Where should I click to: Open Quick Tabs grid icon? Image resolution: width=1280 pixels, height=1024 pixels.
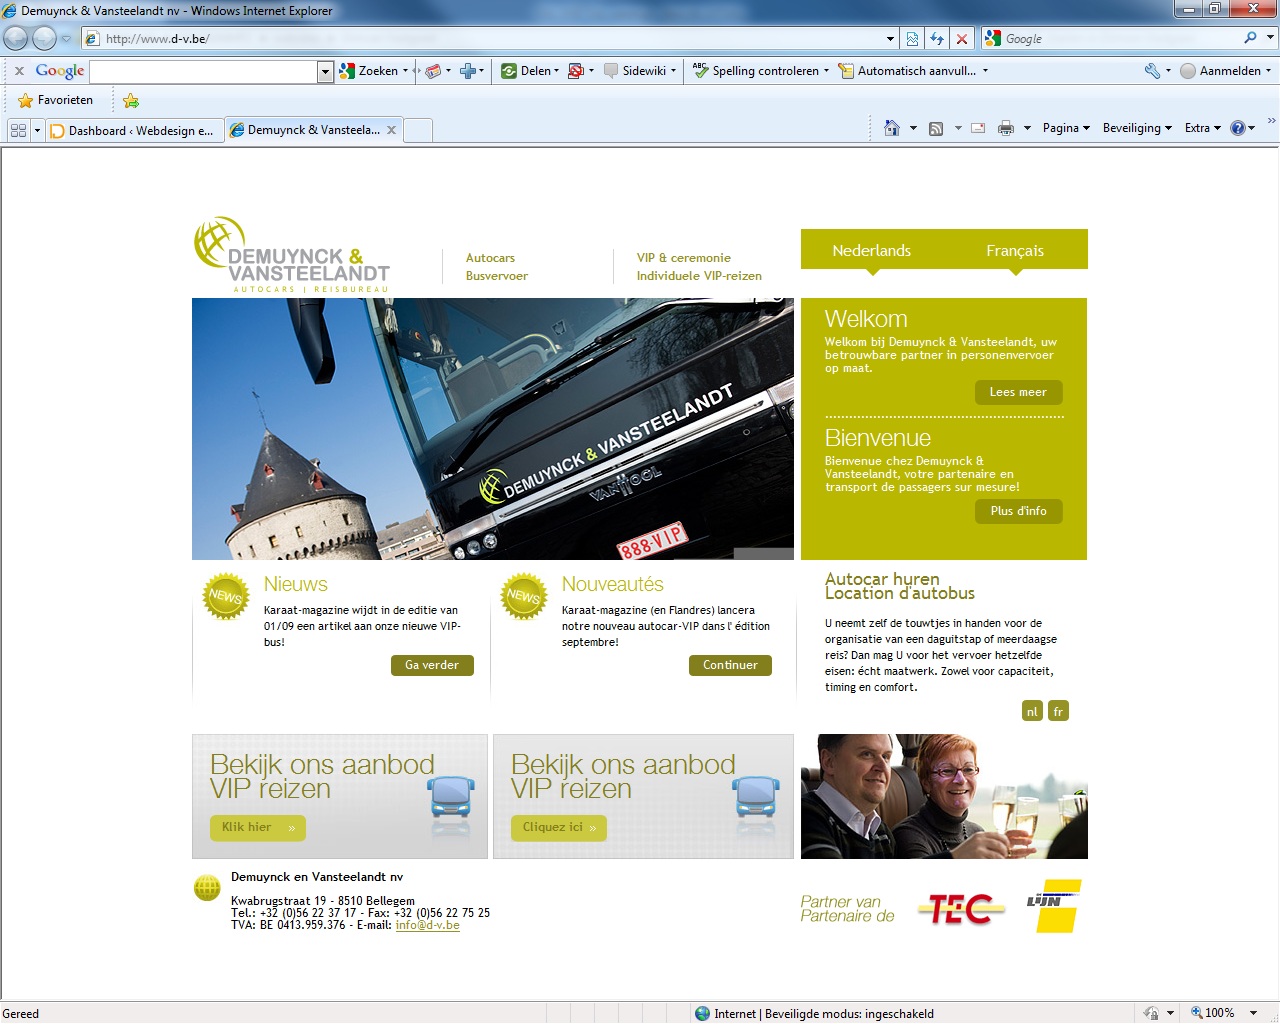[18, 130]
